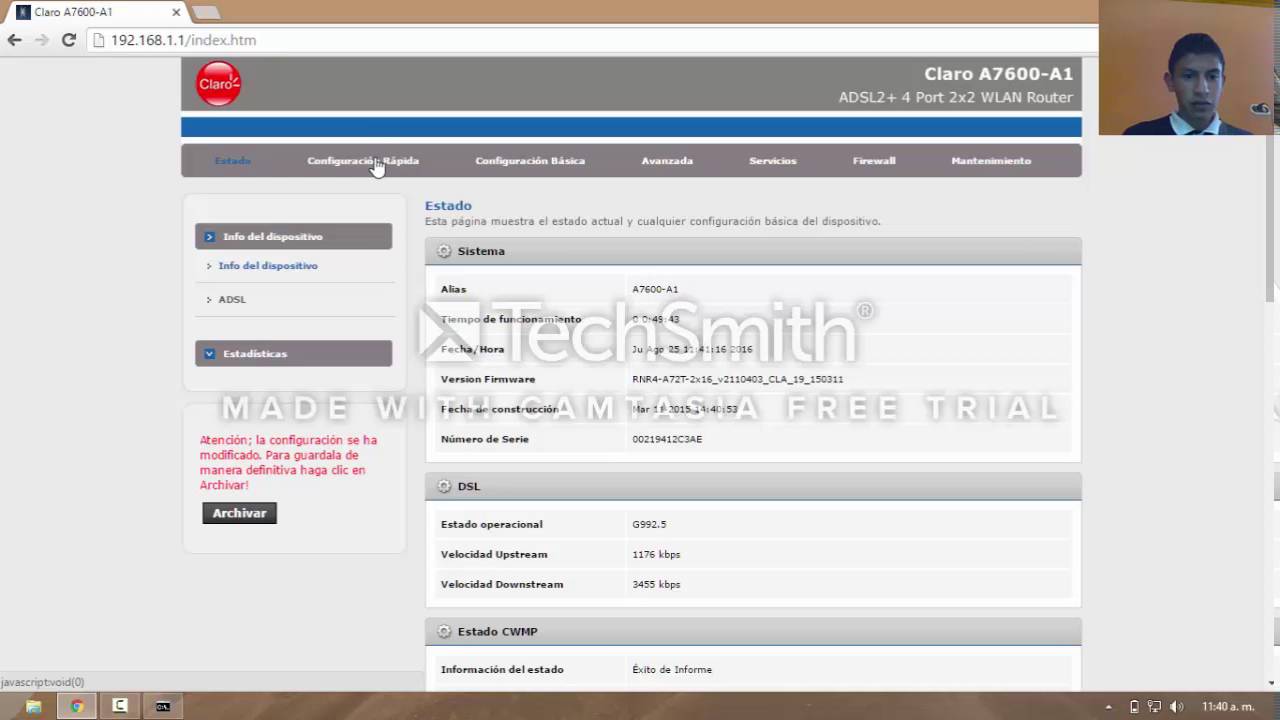The height and width of the screenshot is (720, 1280).
Task: Open the Mantenimiento tab
Action: coord(991,161)
